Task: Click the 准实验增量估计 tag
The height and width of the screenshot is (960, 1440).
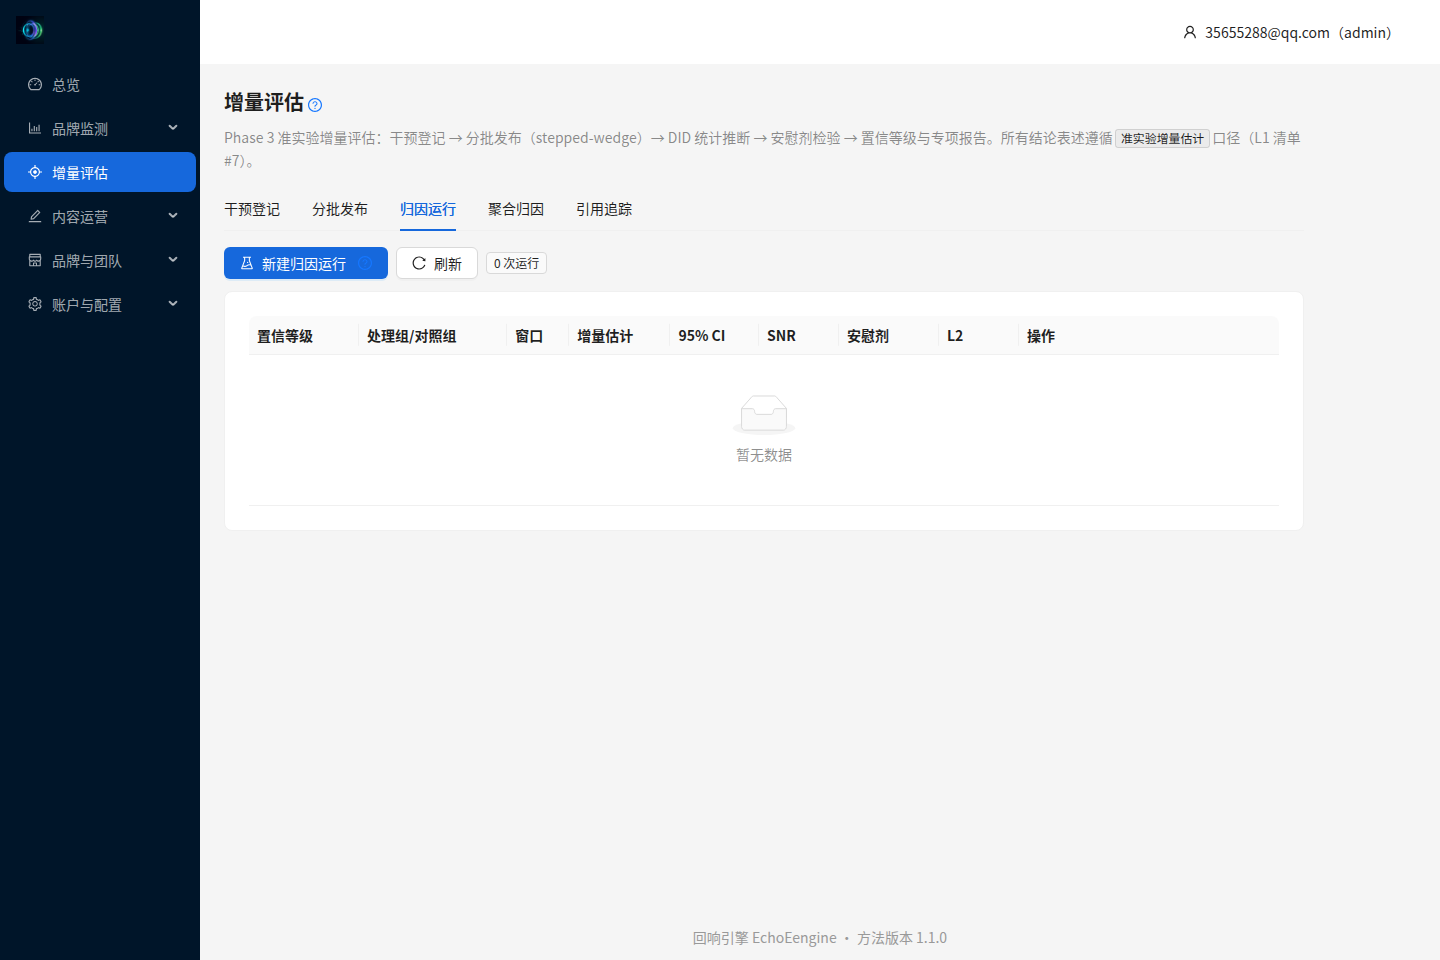Action: pos(1162,139)
